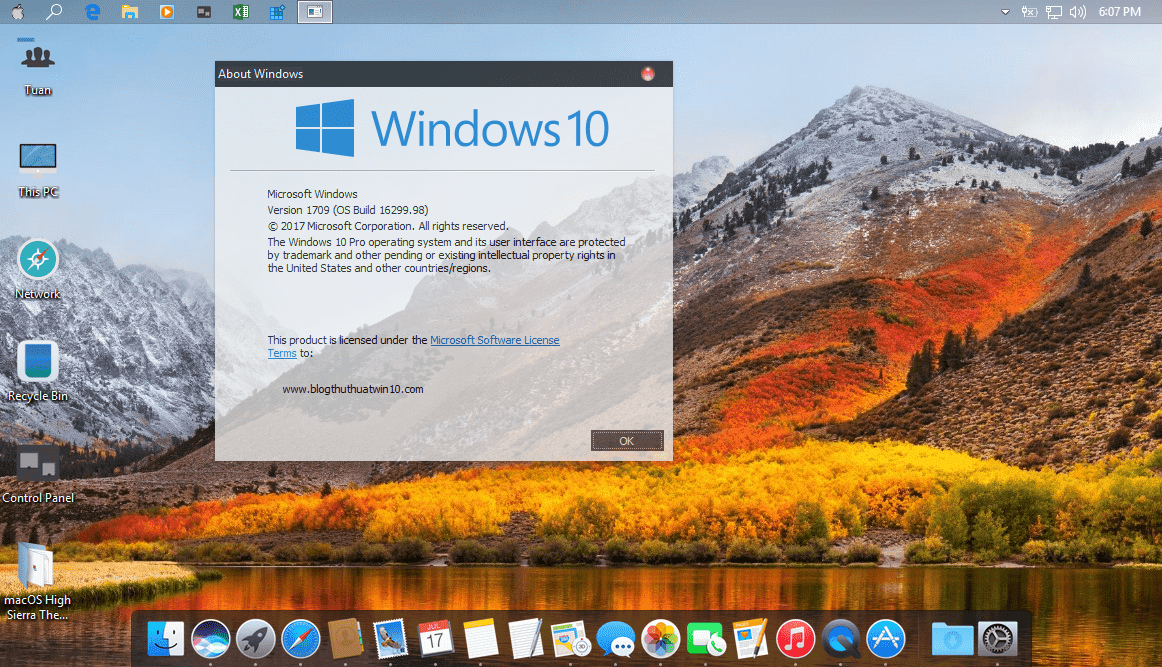Open the network tray icon

click(1054, 12)
